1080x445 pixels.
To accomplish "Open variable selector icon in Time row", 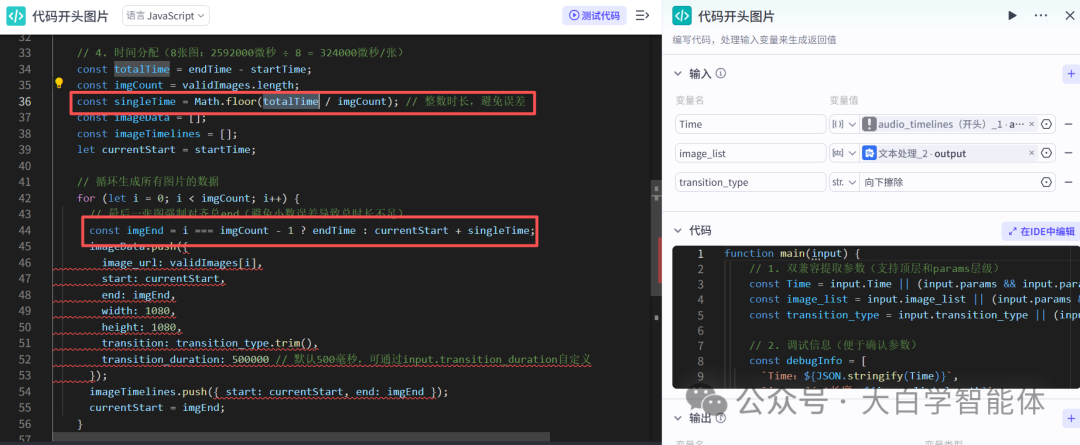I will tap(1046, 124).
